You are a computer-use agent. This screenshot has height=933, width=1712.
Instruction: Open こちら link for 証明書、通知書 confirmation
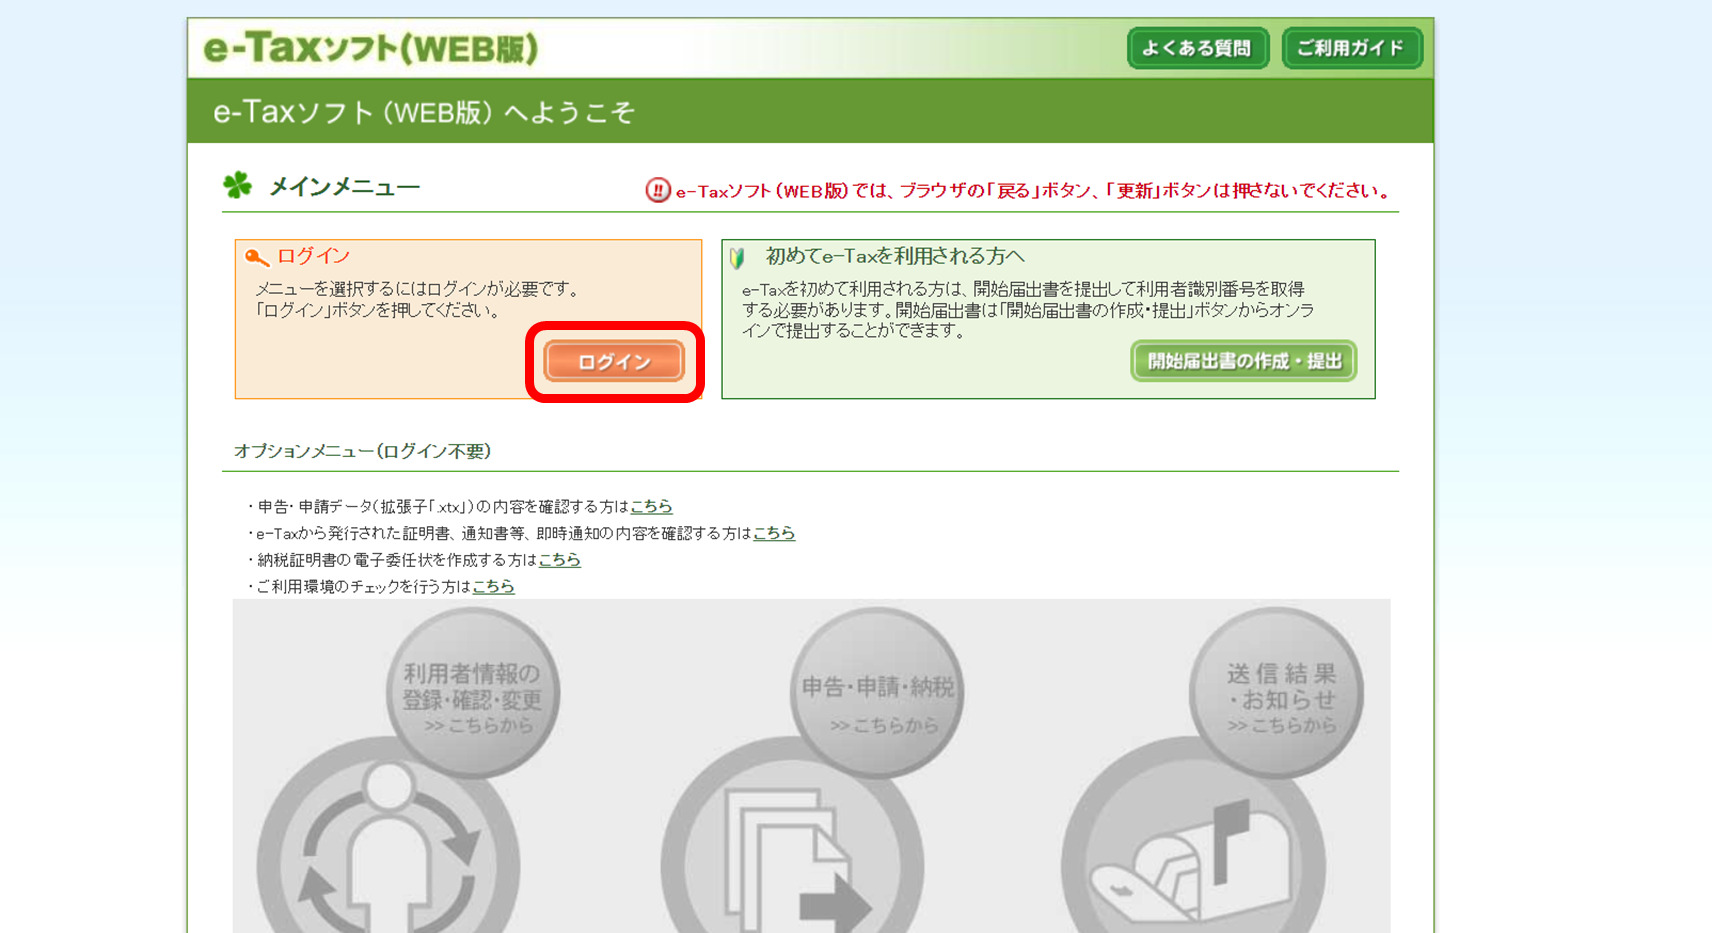pos(773,533)
